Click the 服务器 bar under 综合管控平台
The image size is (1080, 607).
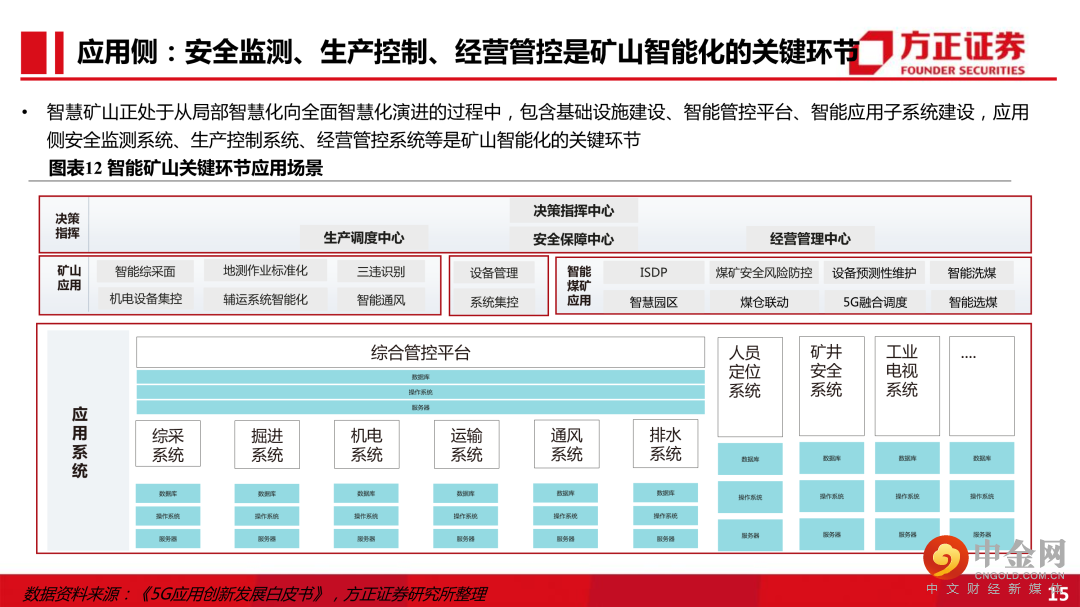(x=420, y=407)
